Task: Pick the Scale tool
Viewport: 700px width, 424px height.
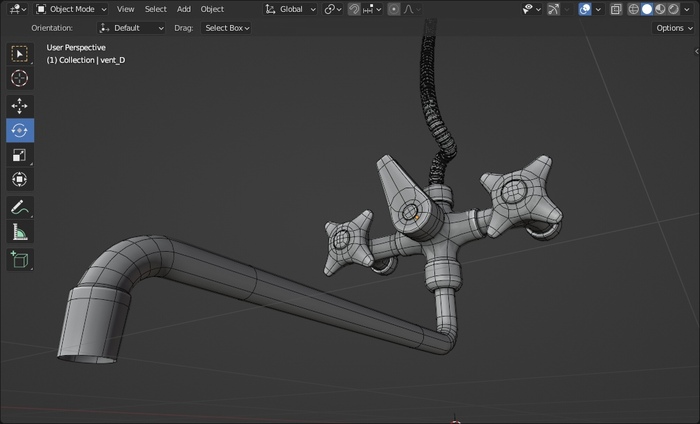Action: coord(20,155)
